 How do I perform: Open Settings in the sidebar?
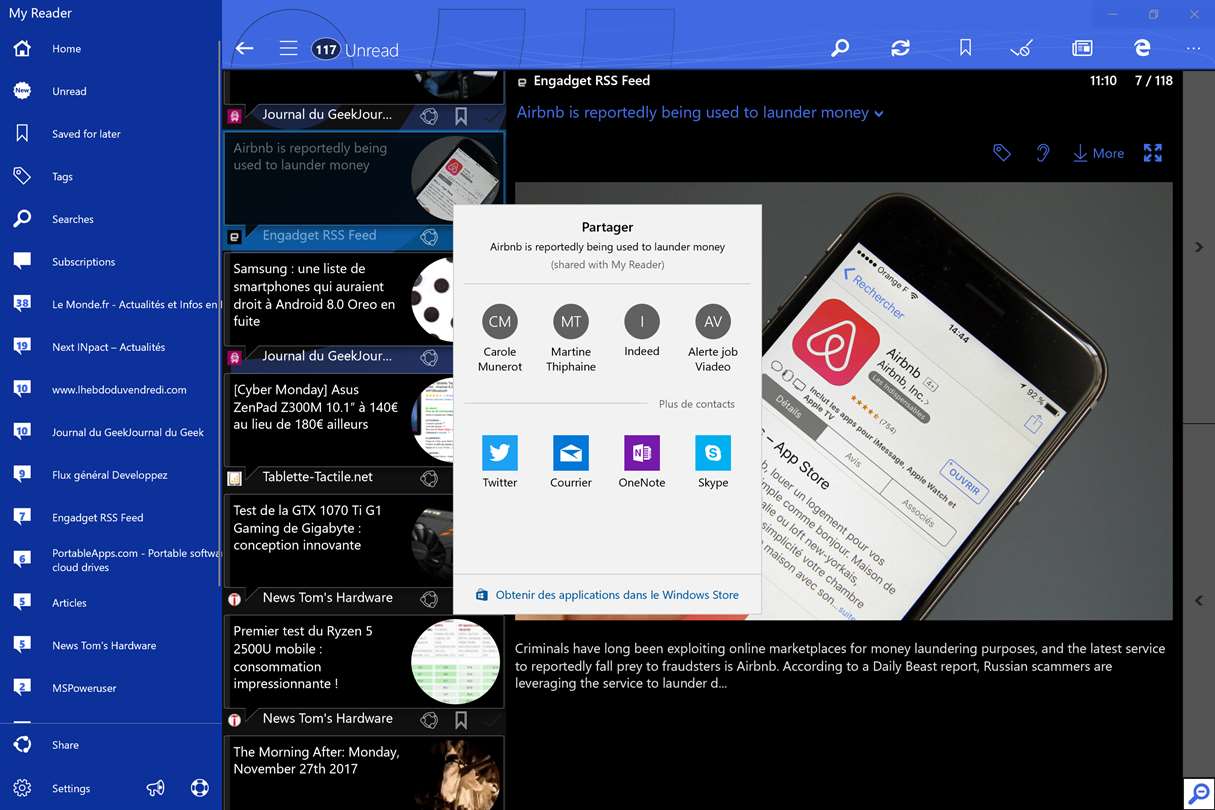[71, 788]
